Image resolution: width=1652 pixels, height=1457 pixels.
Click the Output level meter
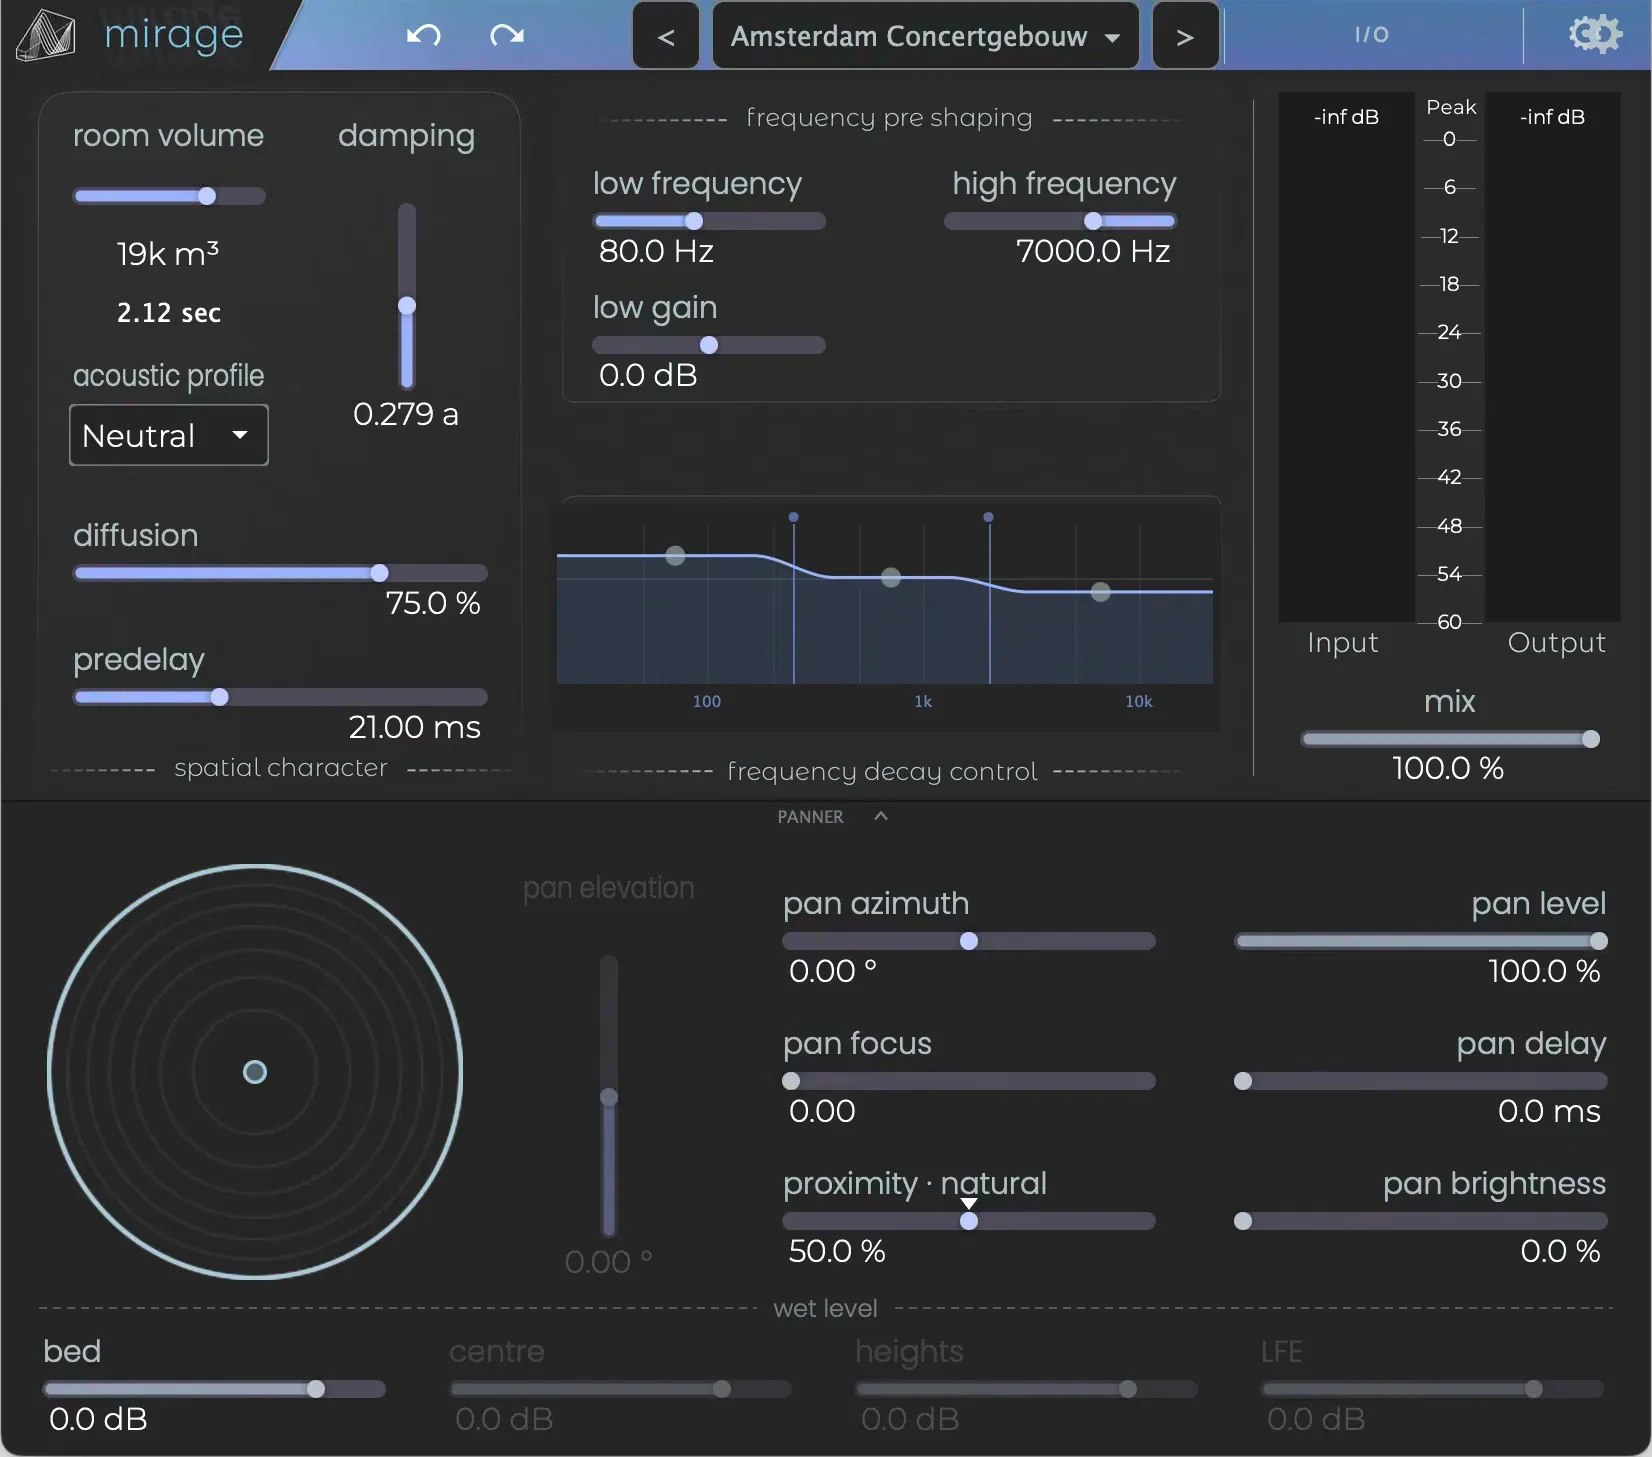tap(1552, 357)
